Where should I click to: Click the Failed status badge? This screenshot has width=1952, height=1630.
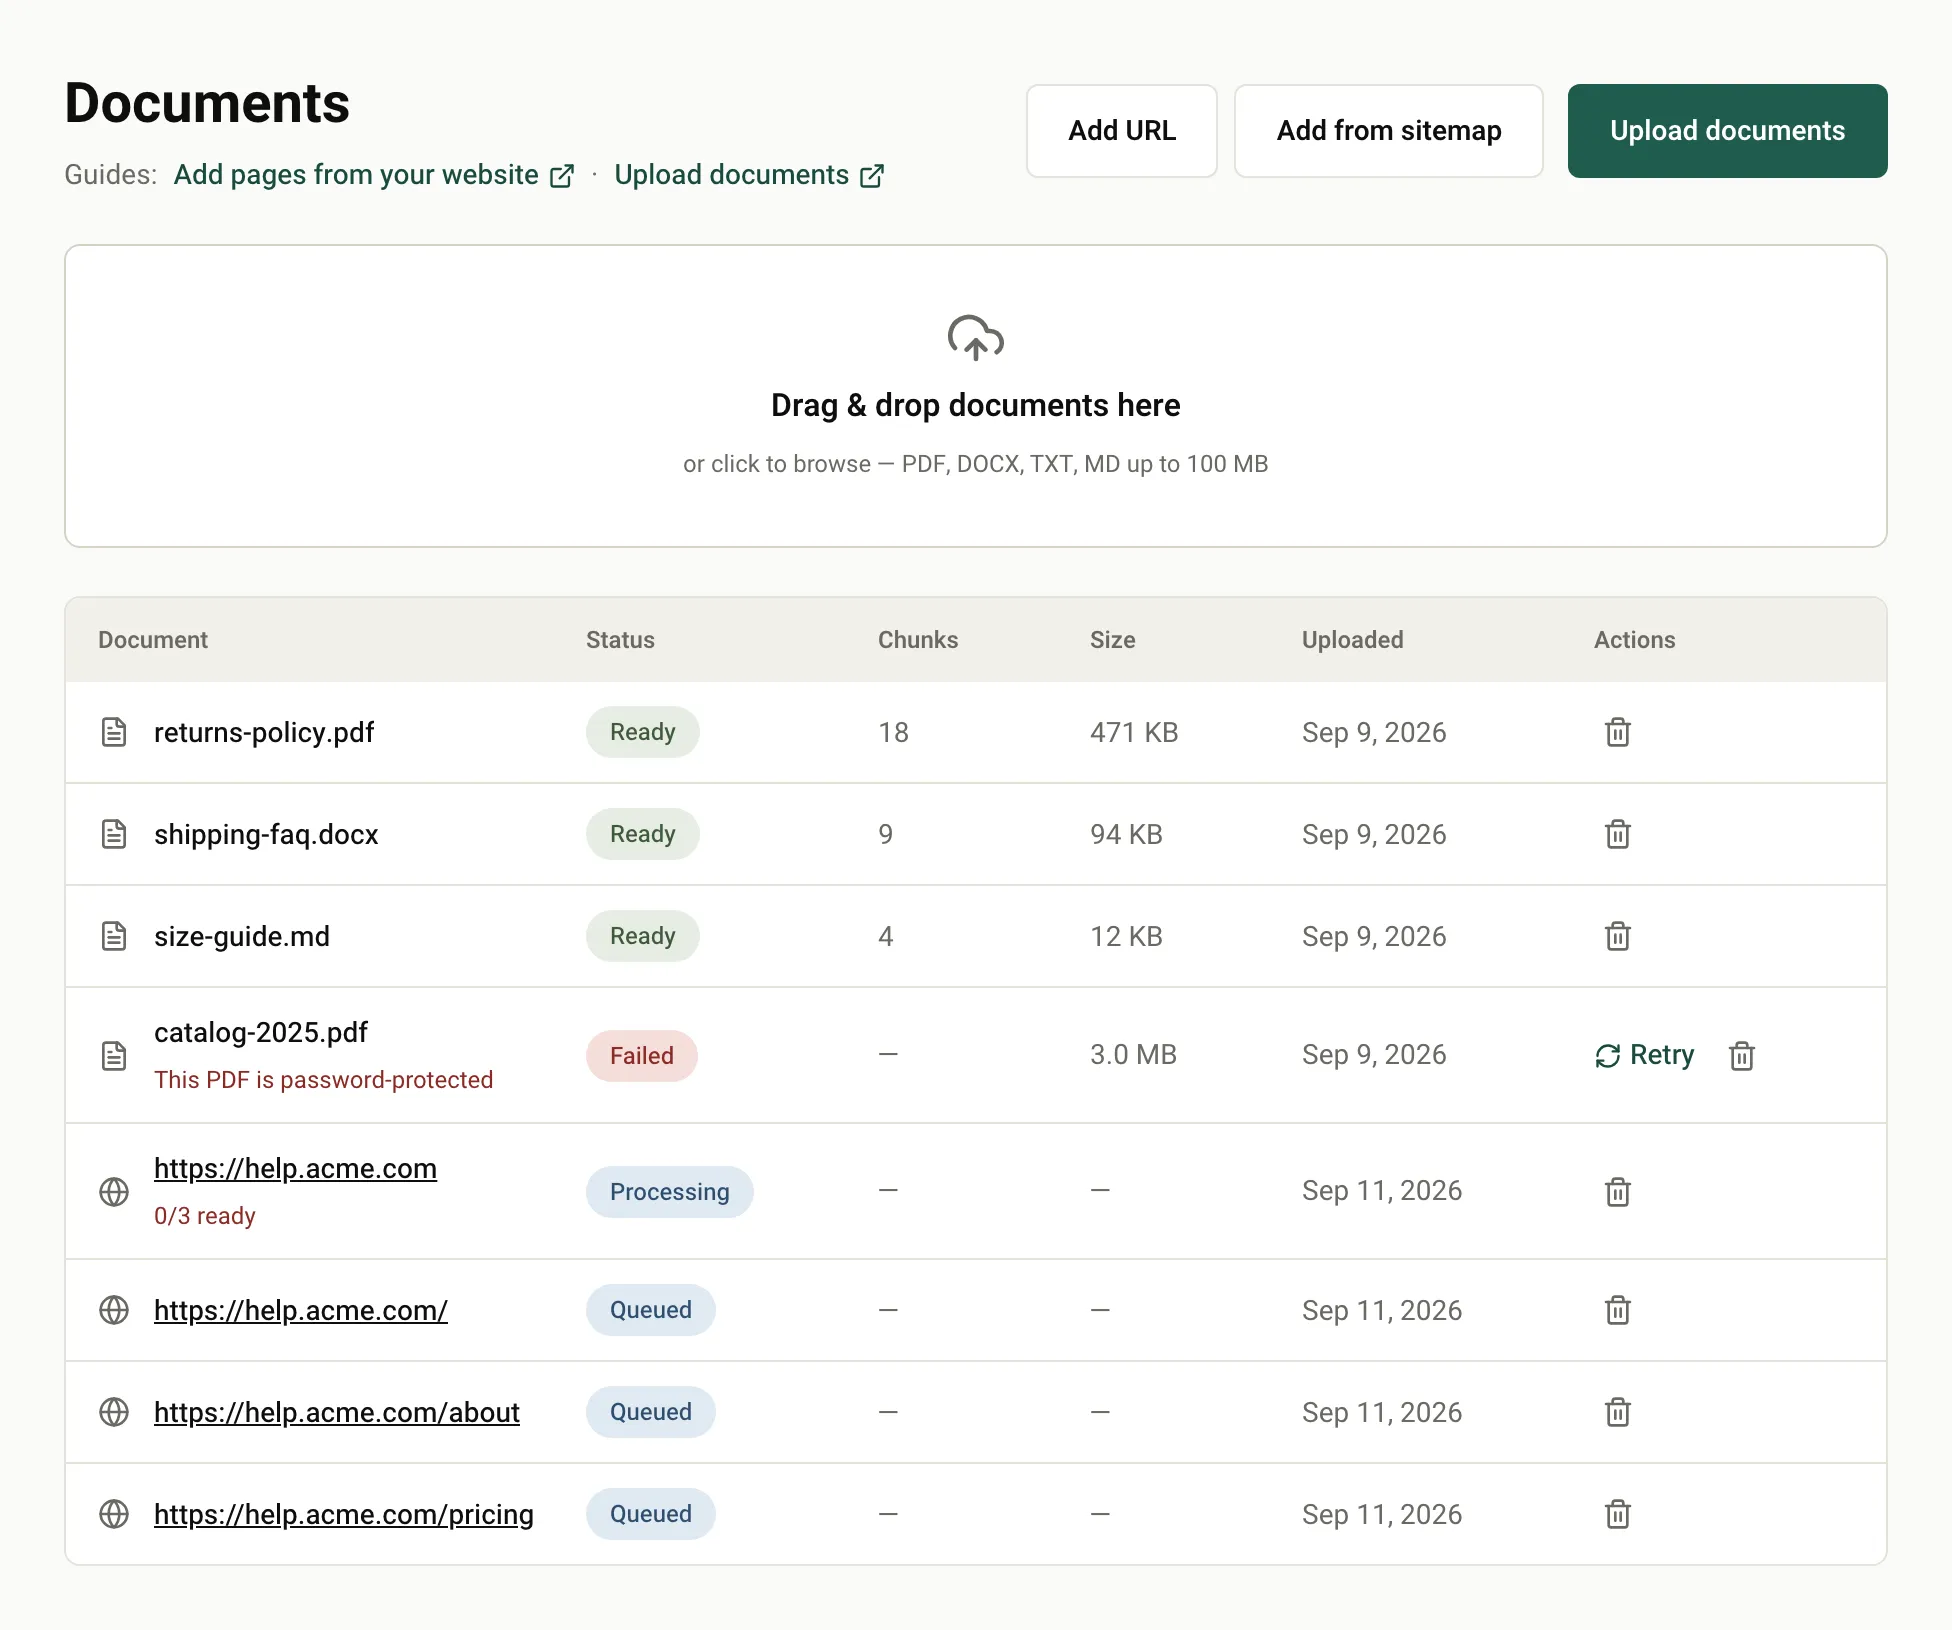641,1056
